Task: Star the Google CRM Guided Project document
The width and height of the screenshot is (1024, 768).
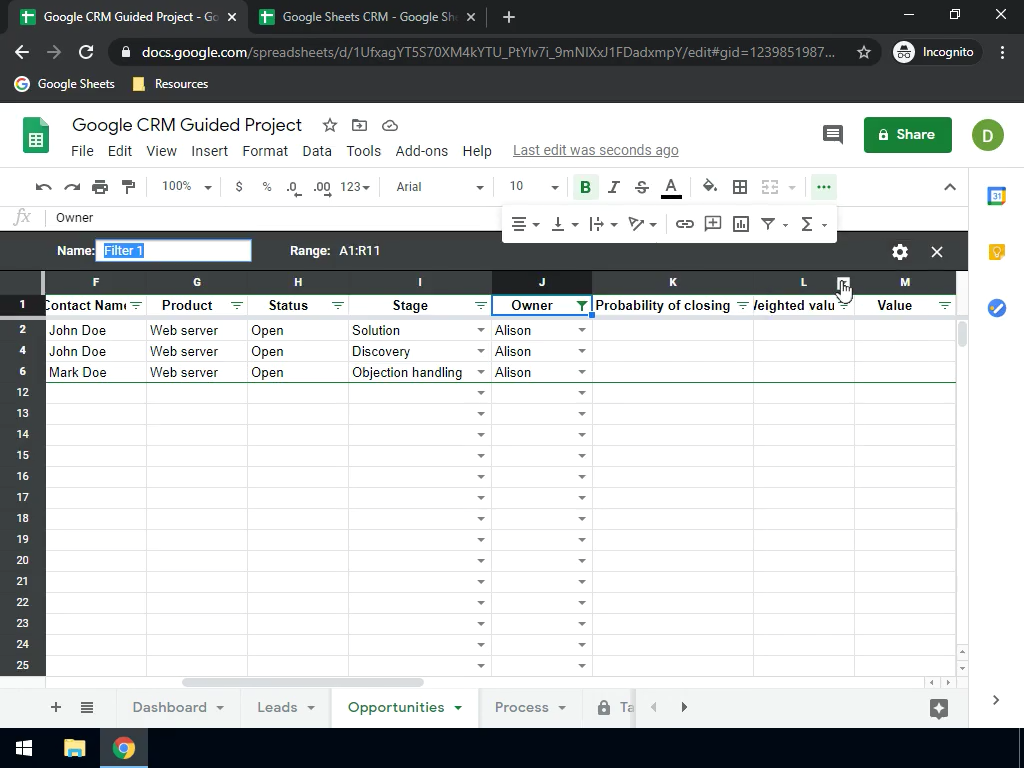Action: click(329, 125)
